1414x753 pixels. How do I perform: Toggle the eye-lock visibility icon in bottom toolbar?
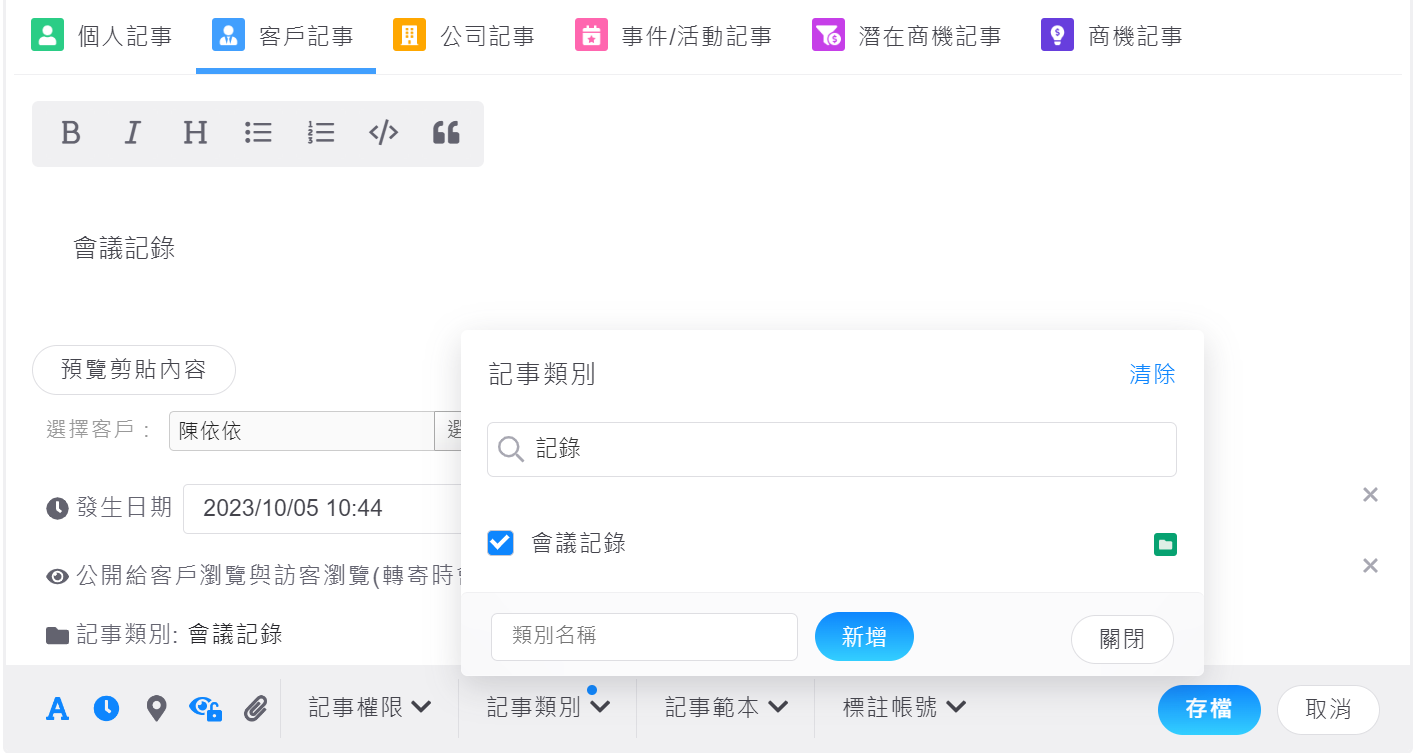click(205, 708)
